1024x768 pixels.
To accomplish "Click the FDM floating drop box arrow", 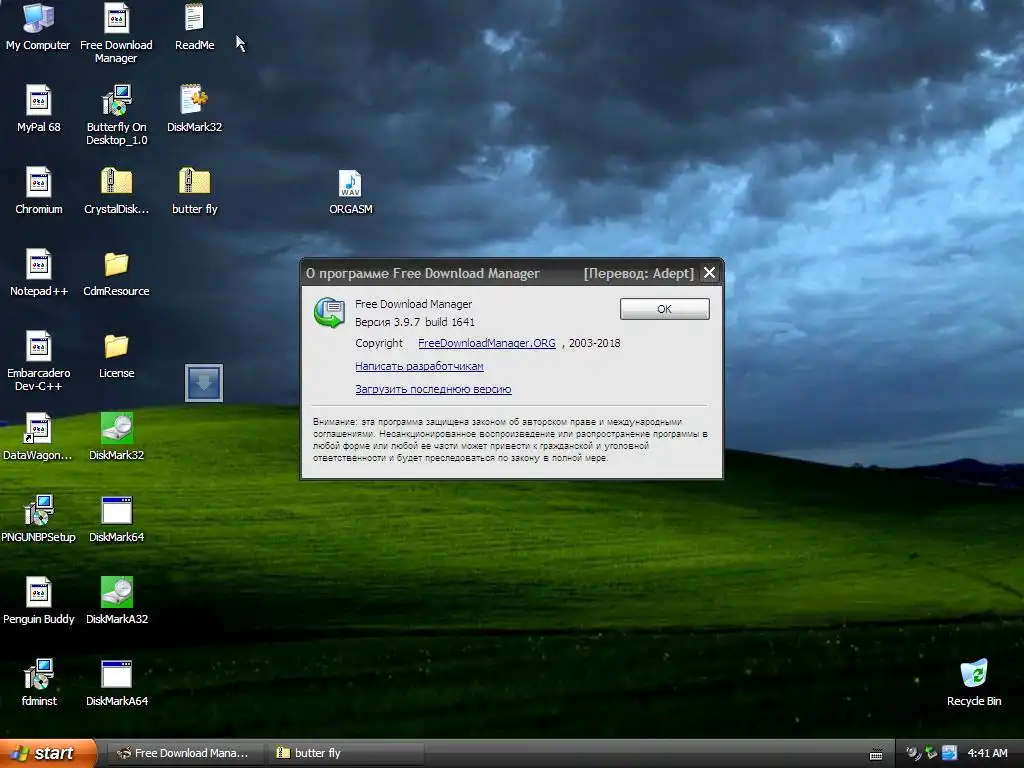I will pos(204,383).
